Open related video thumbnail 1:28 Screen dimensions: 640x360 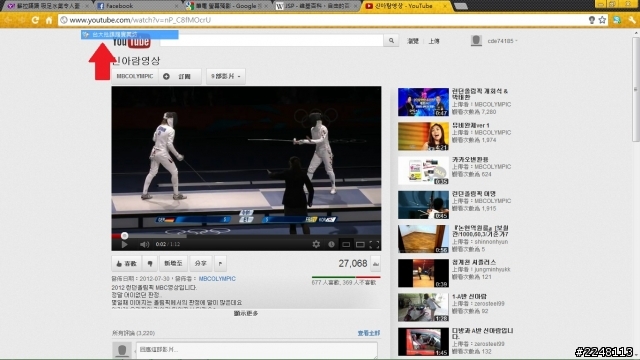pos(423,307)
